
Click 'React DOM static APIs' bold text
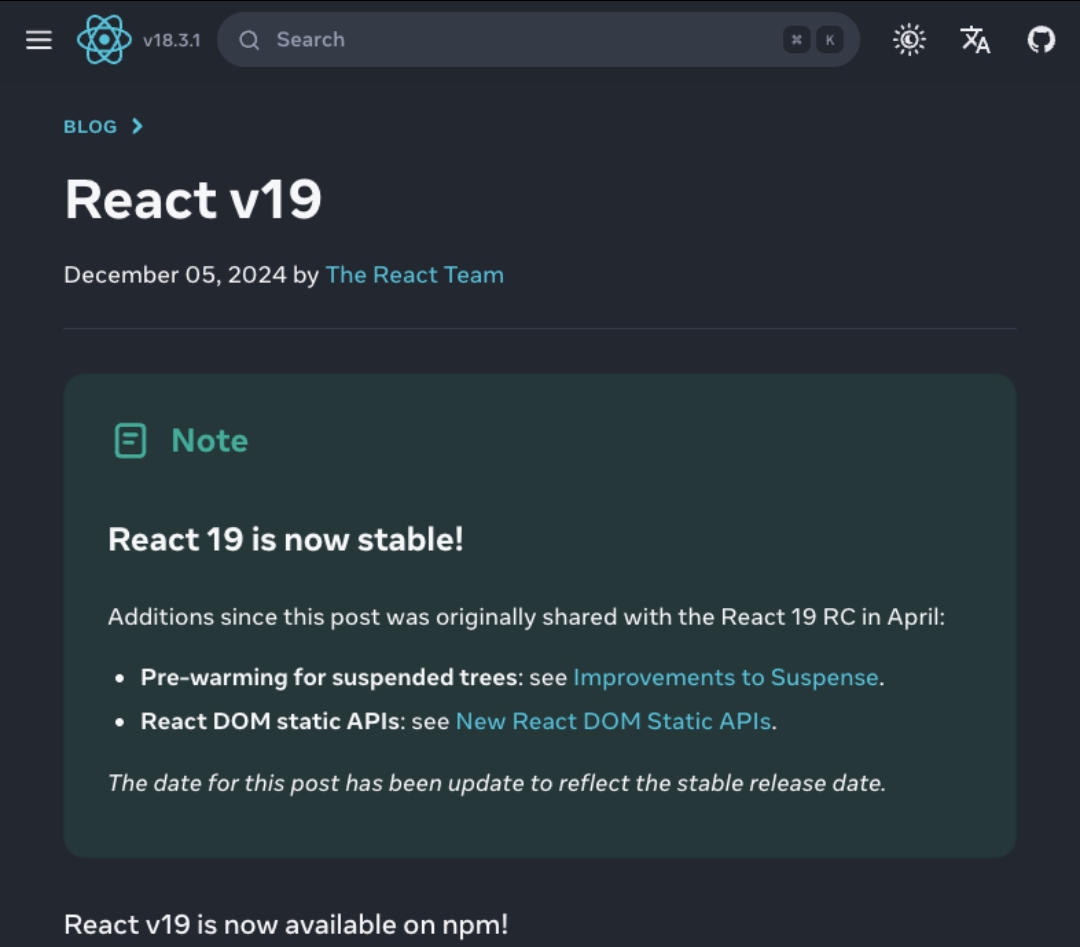tap(271, 721)
